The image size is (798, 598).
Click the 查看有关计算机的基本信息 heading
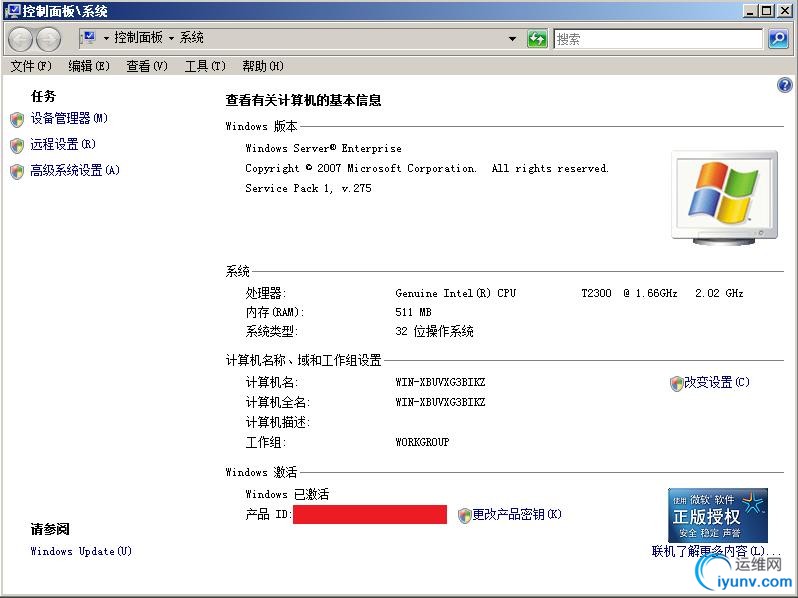click(x=303, y=100)
